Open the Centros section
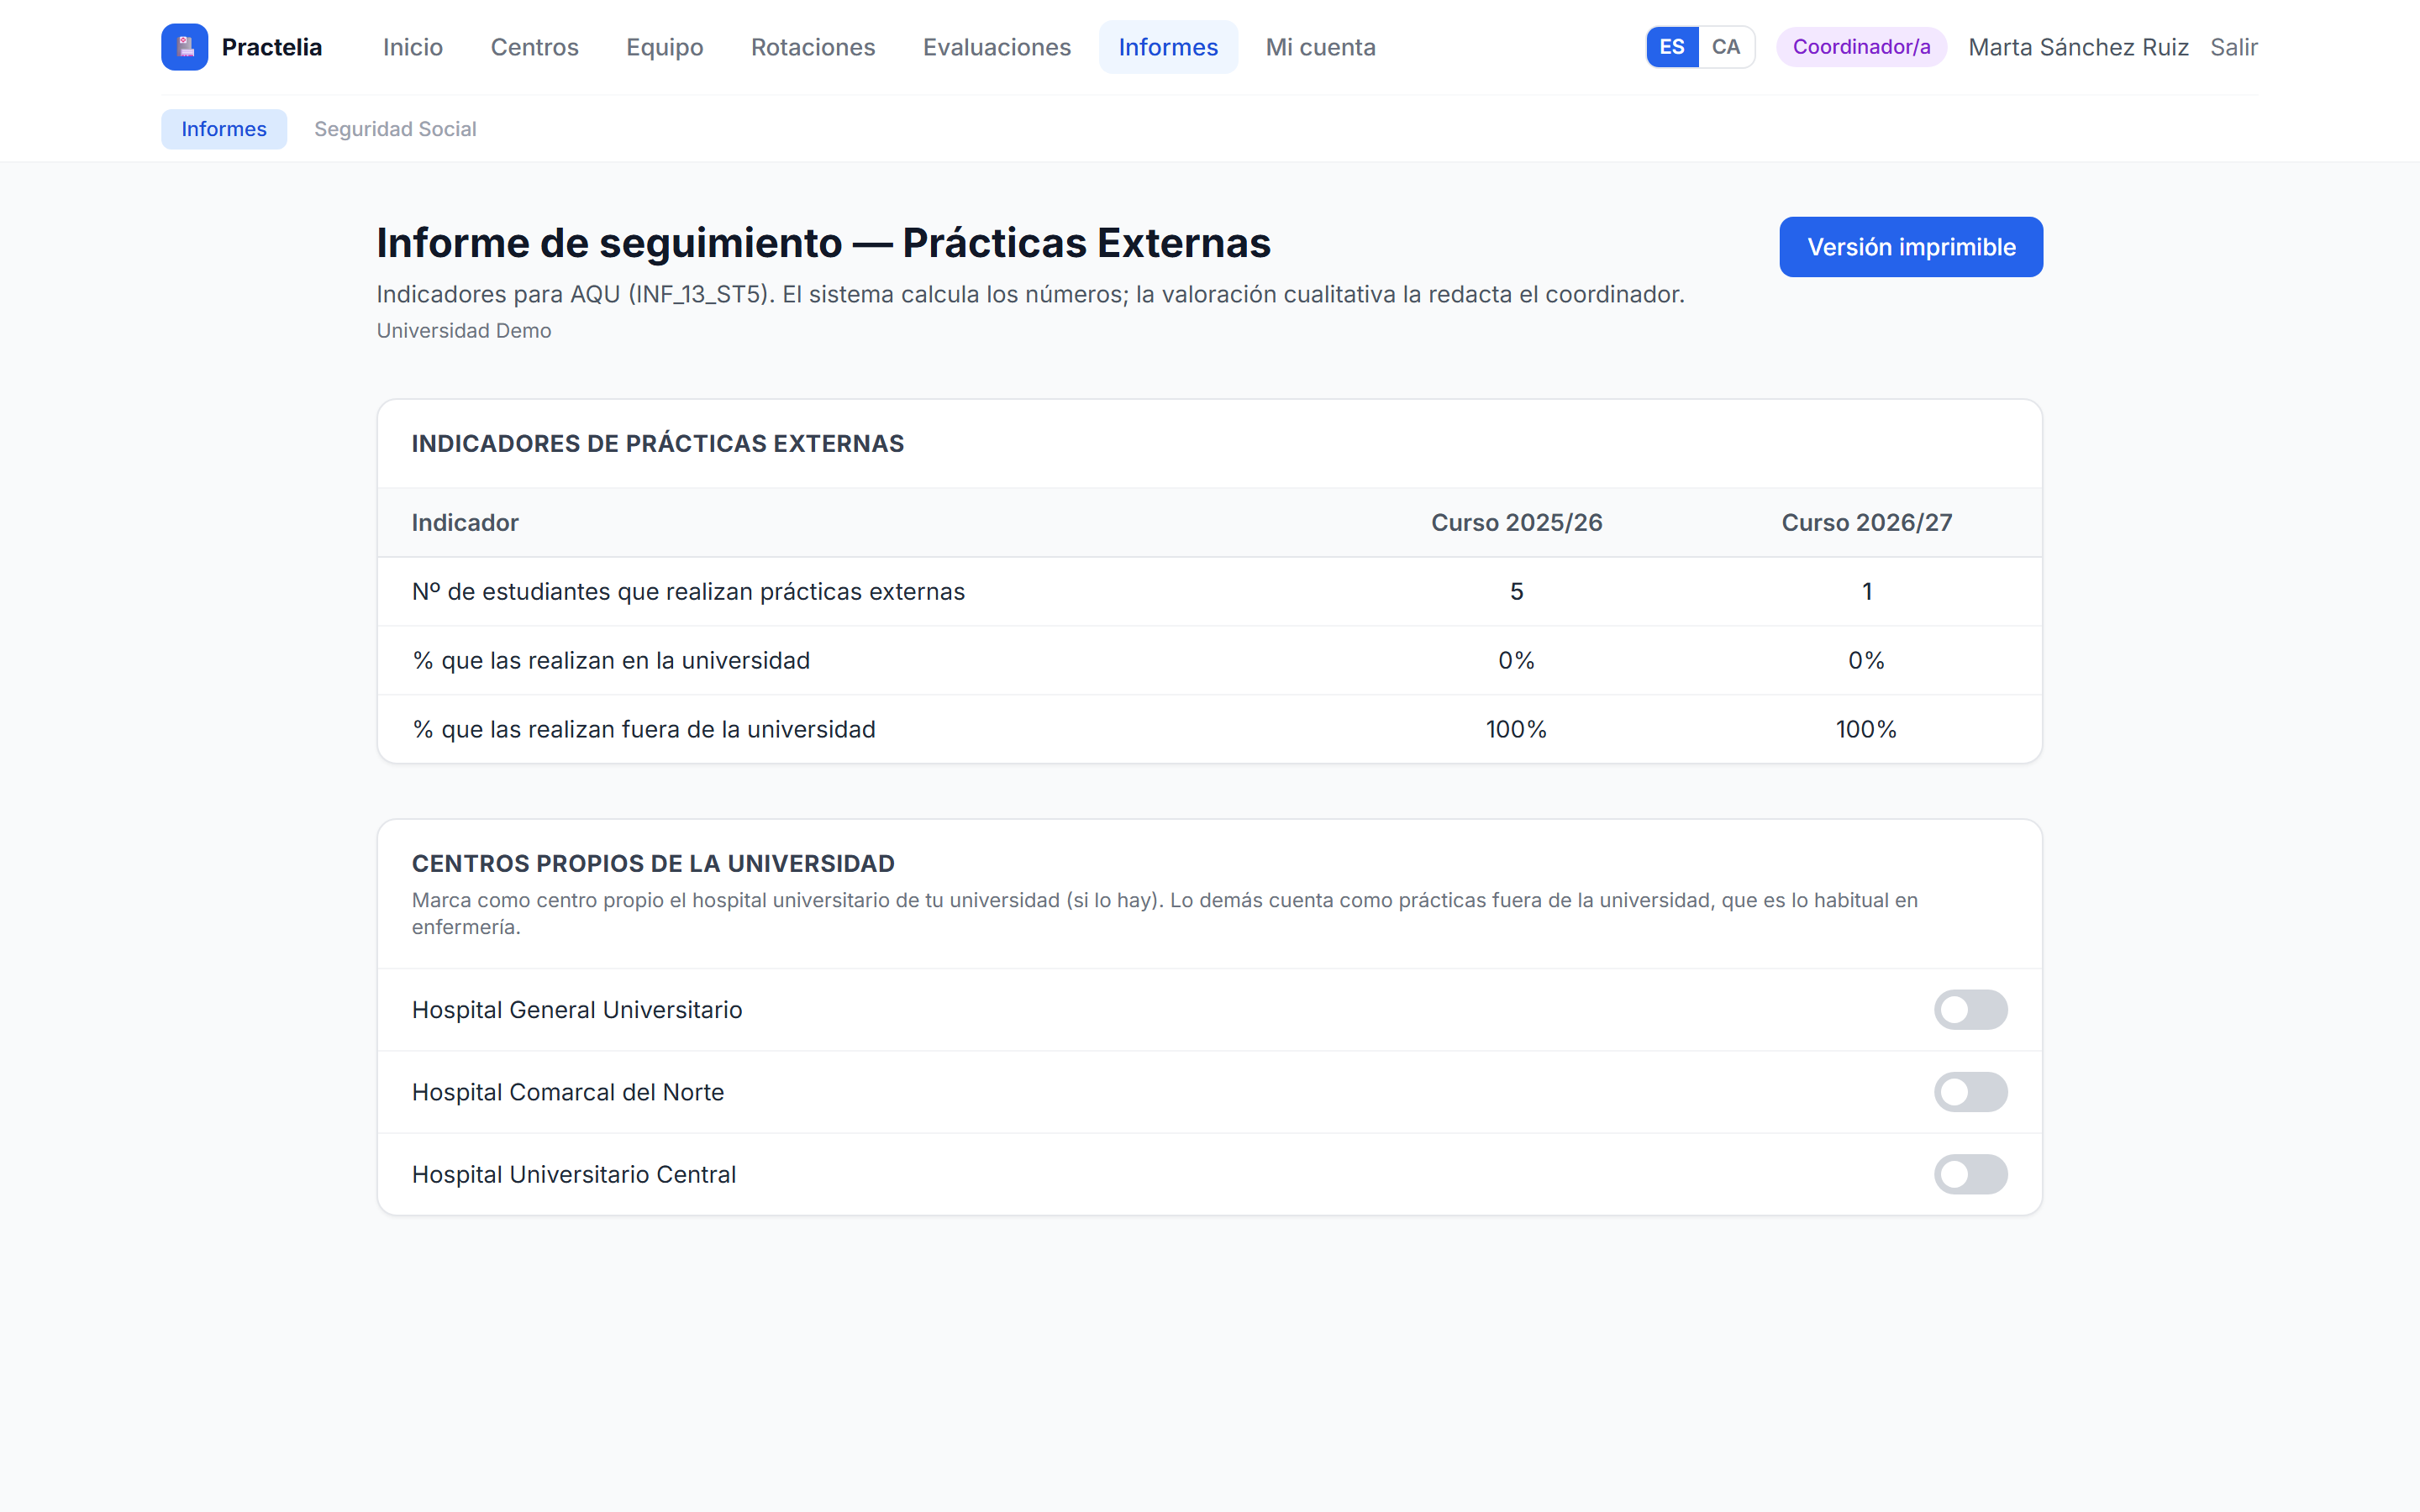This screenshot has width=2420, height=1512. (x=534, y=47)
